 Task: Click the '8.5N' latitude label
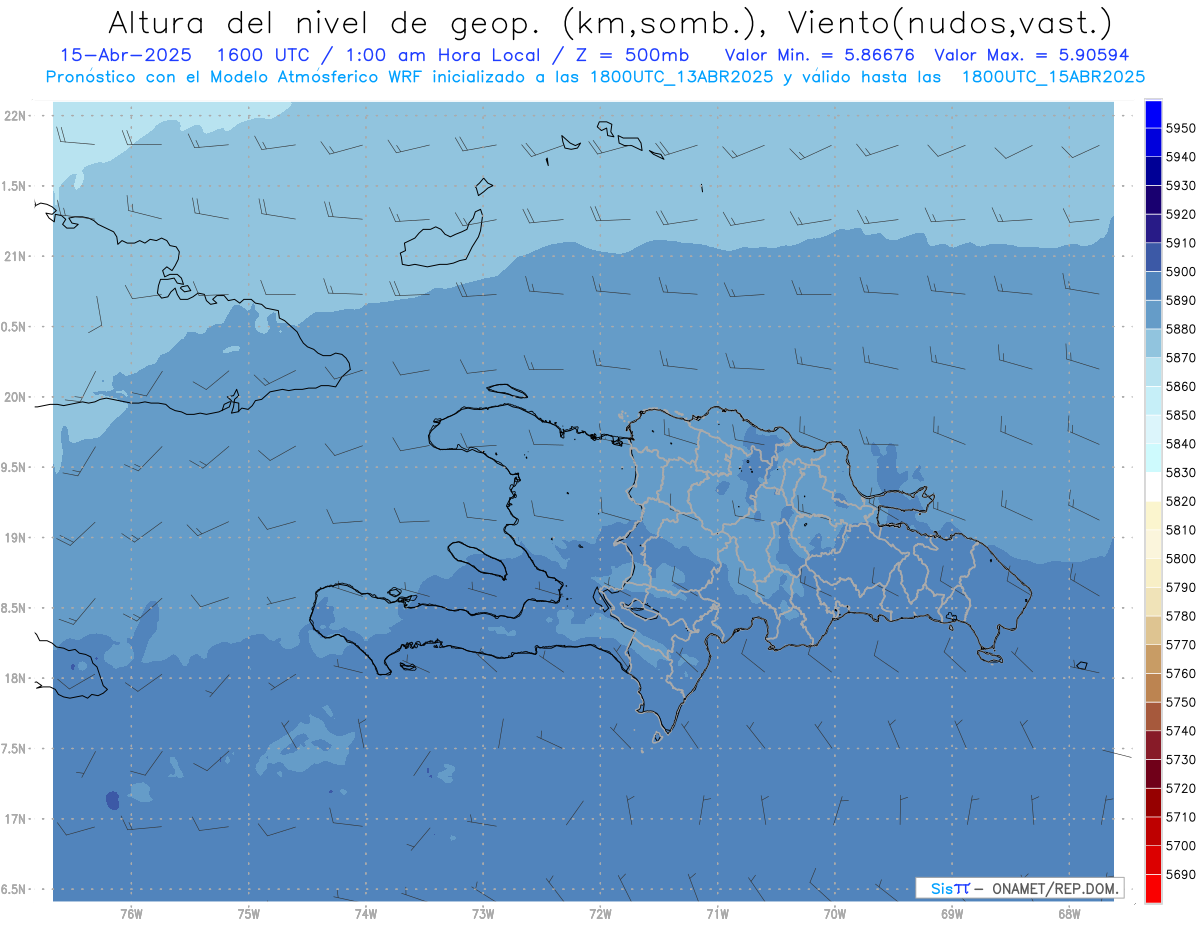click(14, 608)
